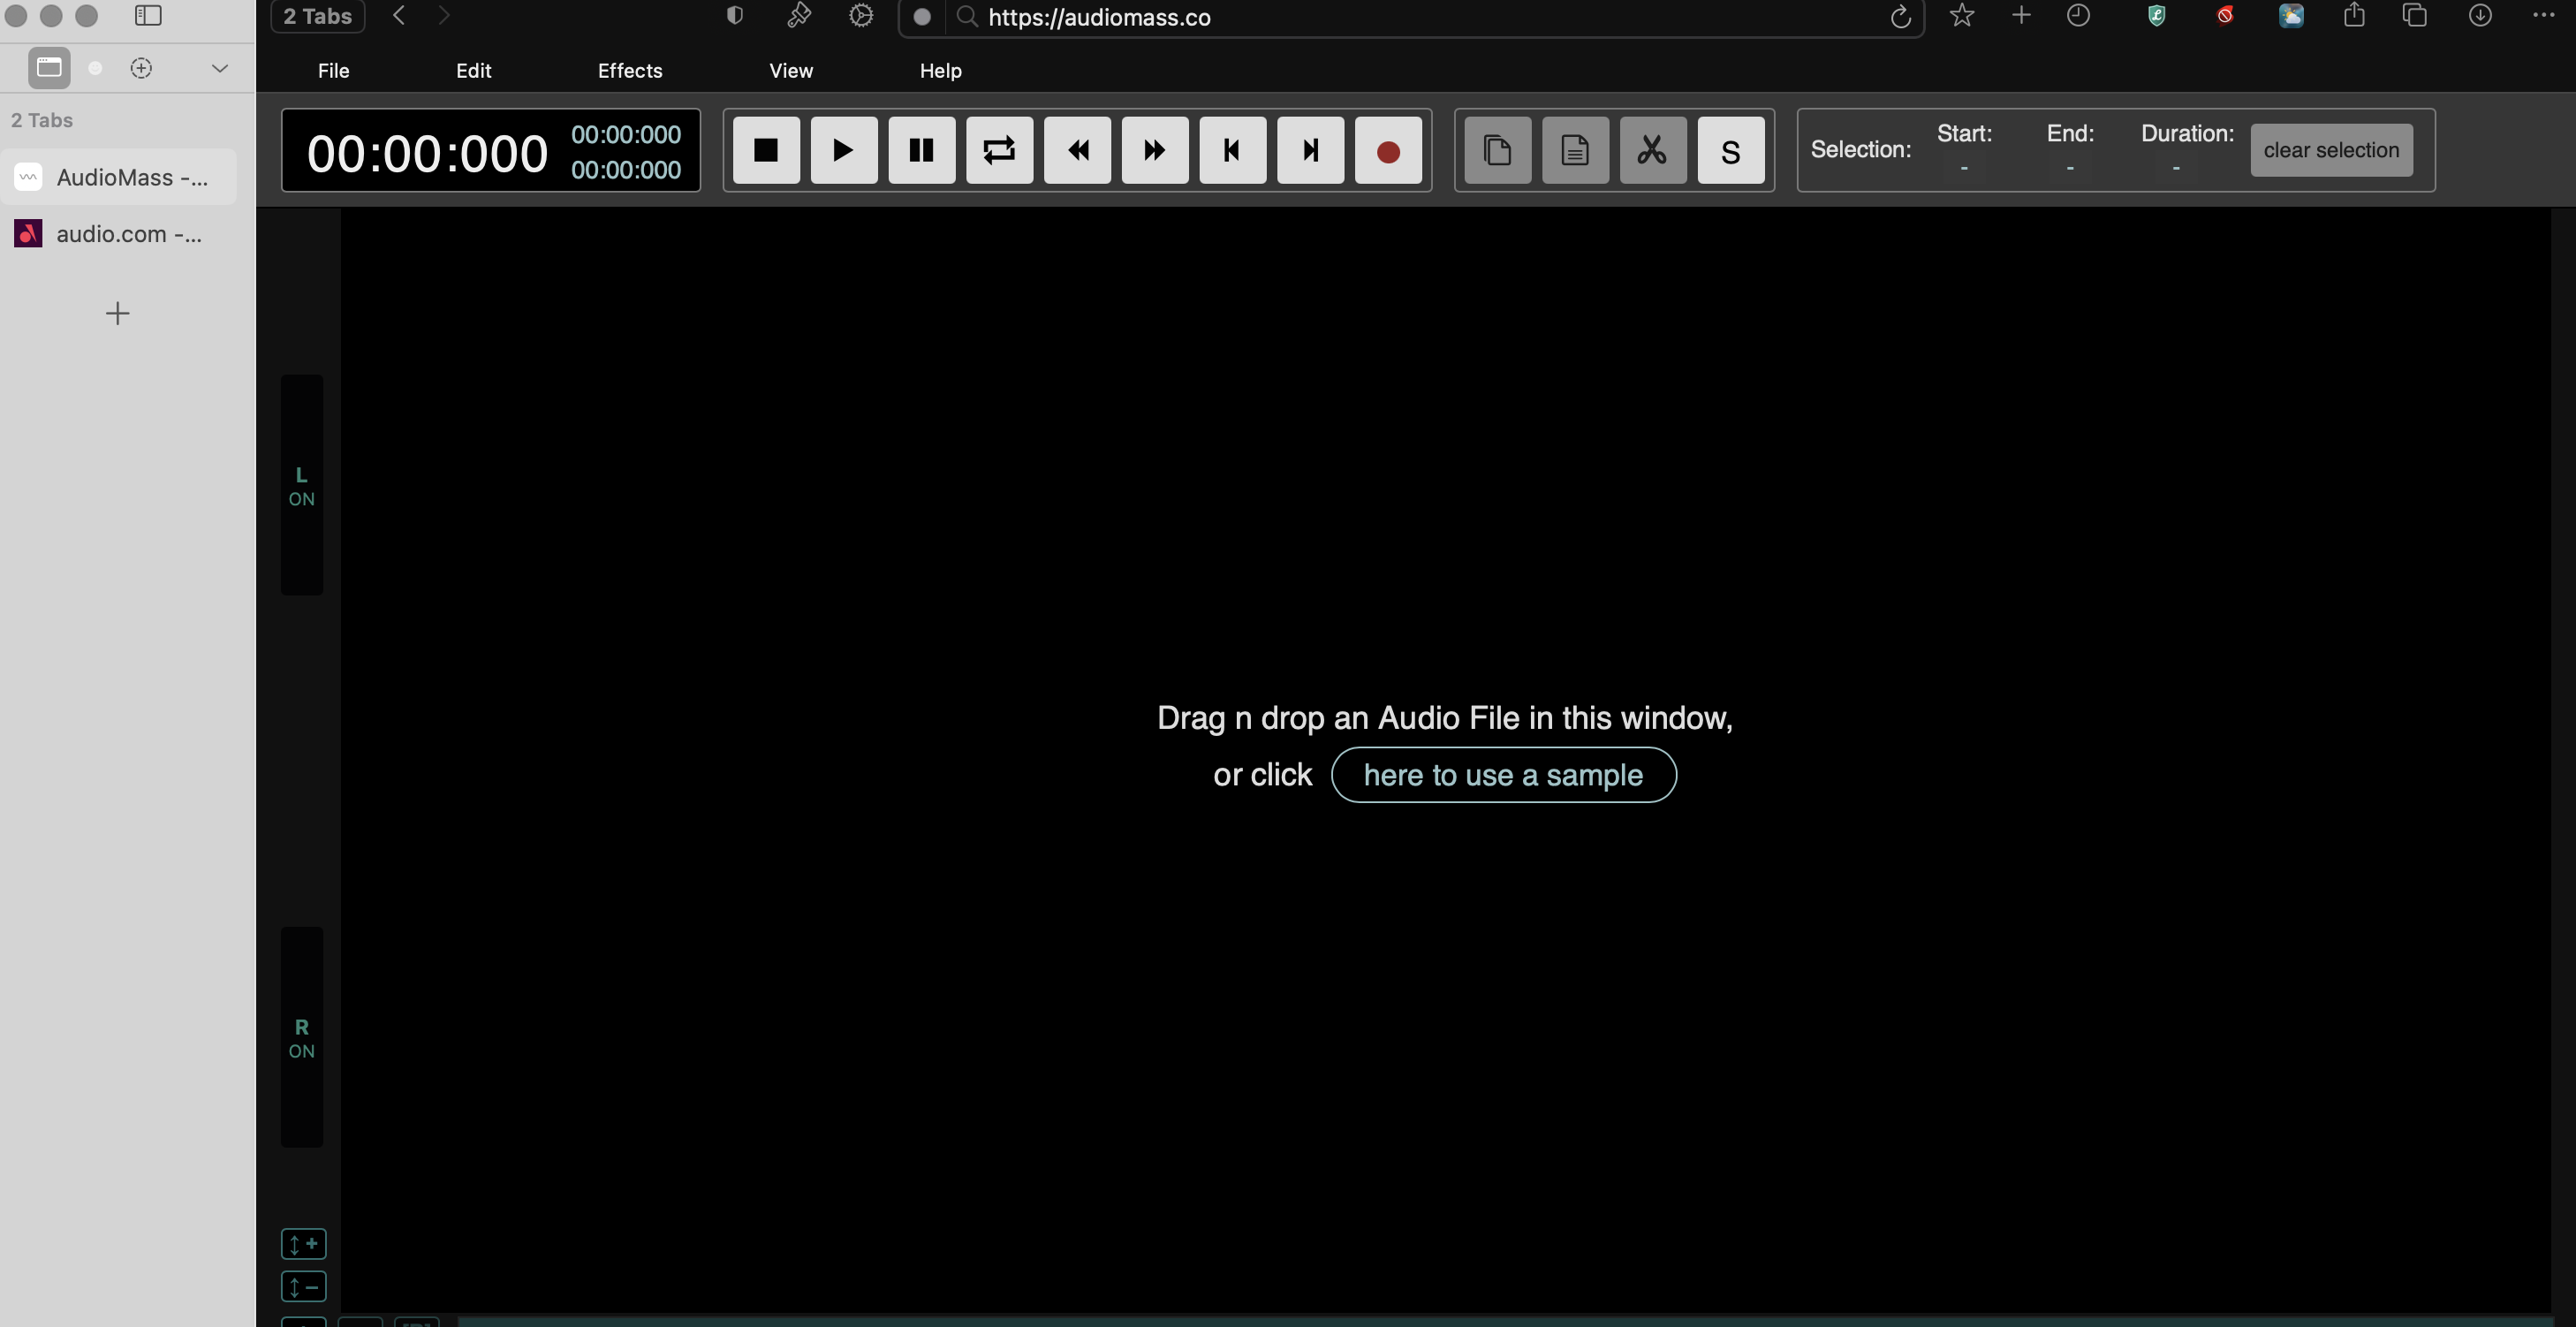Click the Copy selection icon
Viewport: 2576px width, 1327px height.
point(1497,150)
